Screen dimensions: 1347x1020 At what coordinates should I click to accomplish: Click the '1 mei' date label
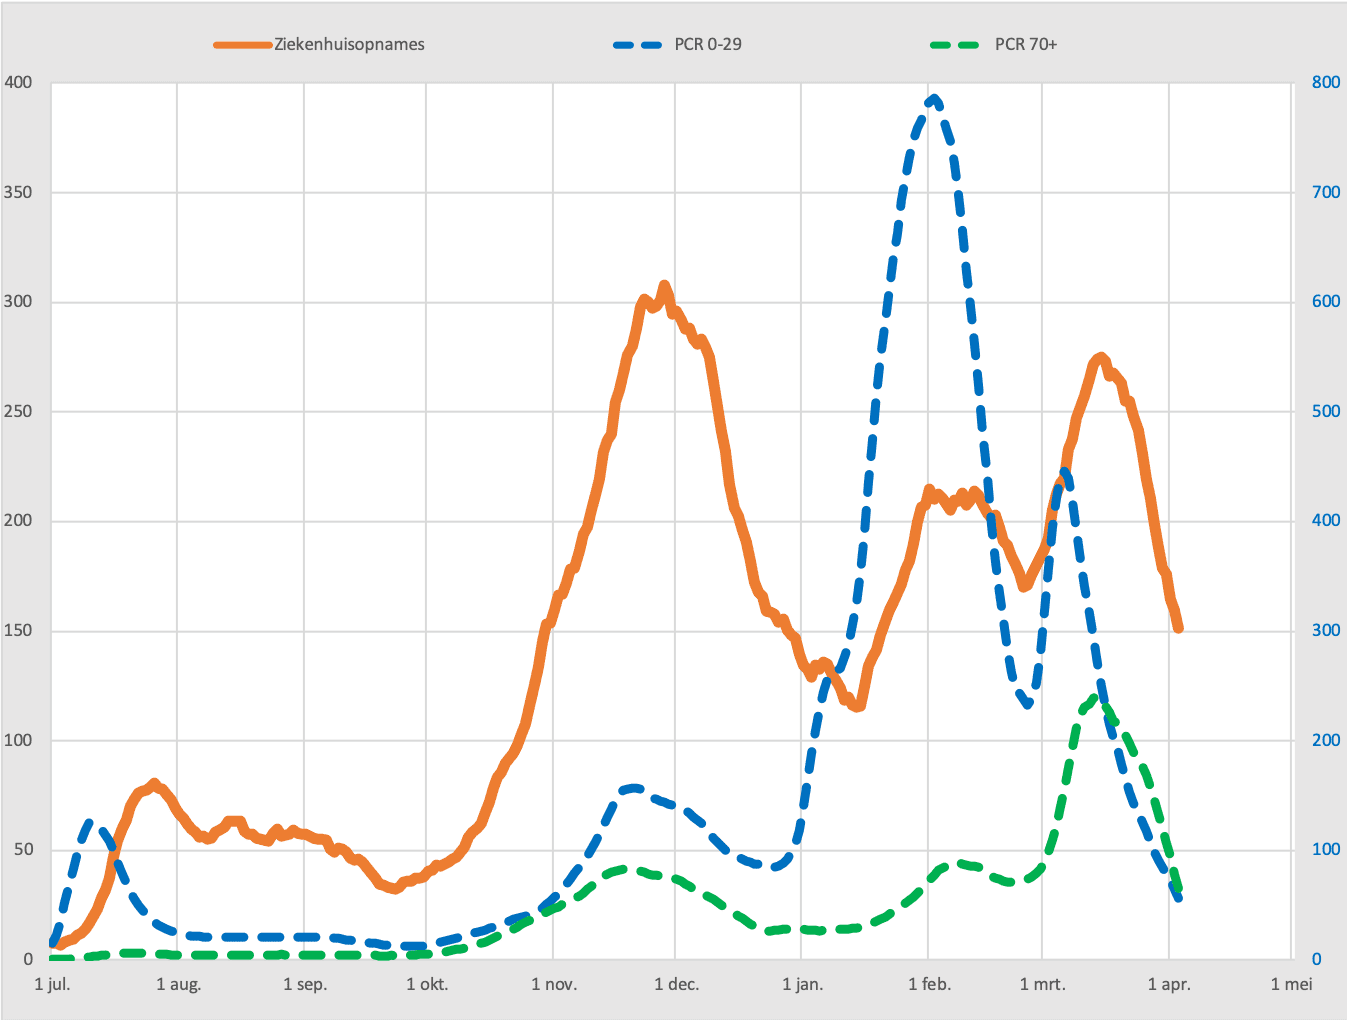1291,985
